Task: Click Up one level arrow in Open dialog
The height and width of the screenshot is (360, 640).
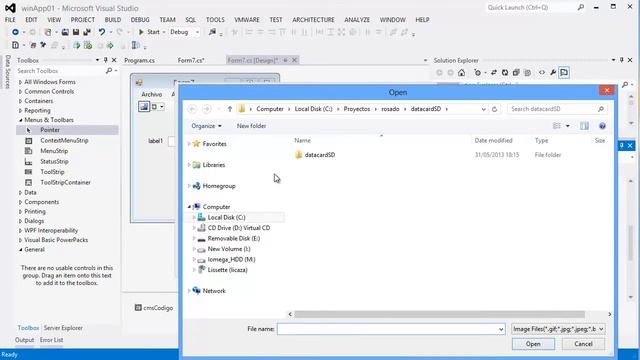Action: tap(230, 109)
